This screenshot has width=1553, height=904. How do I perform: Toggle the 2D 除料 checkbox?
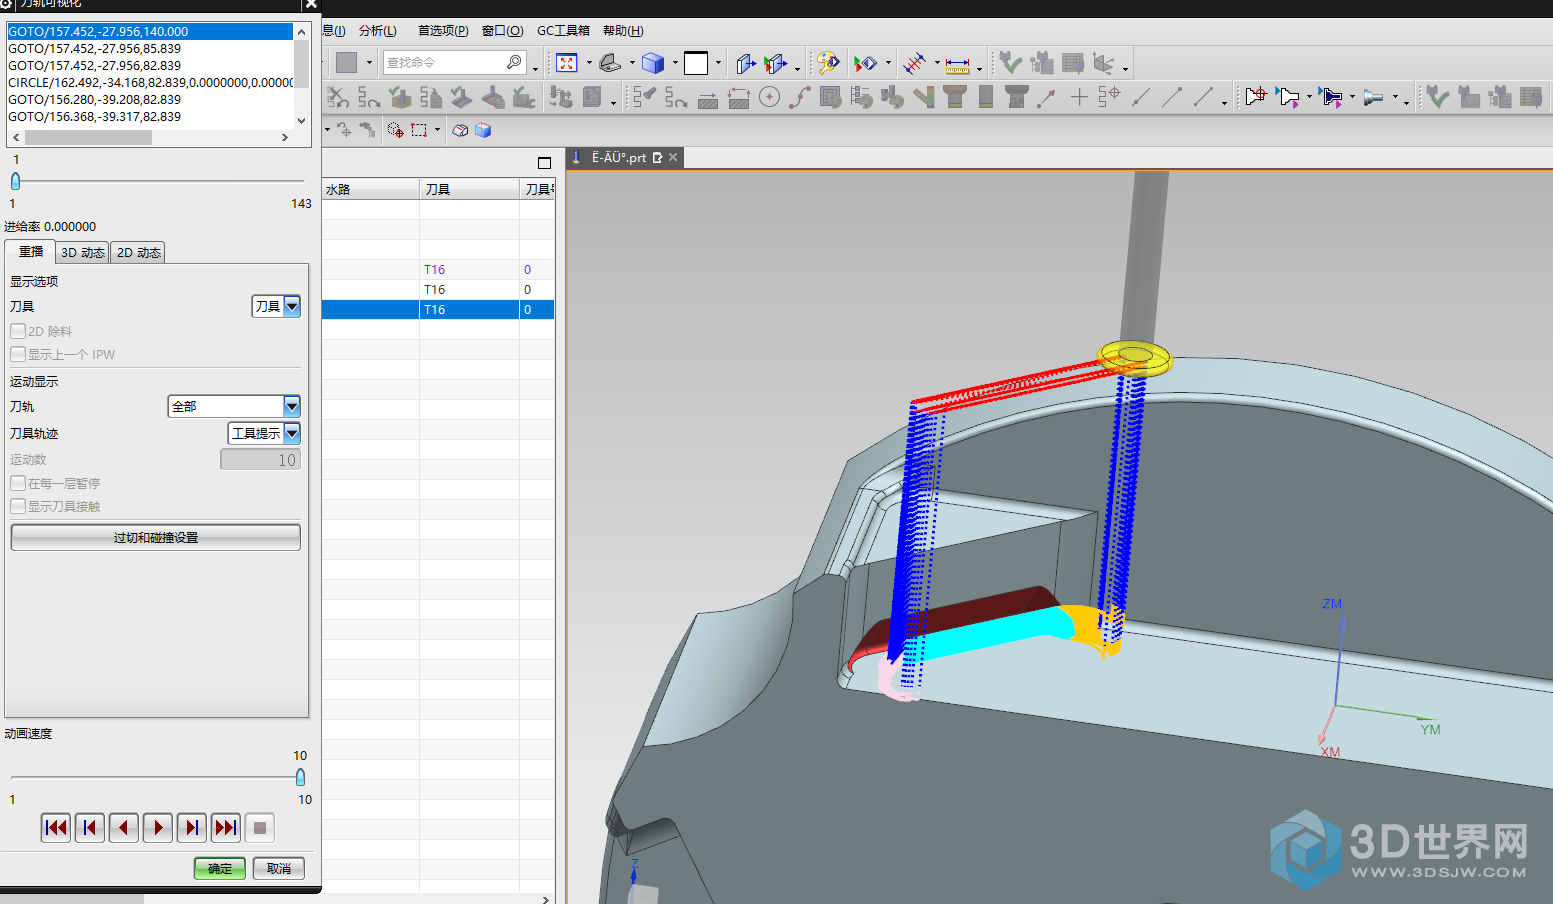(18, 331)
